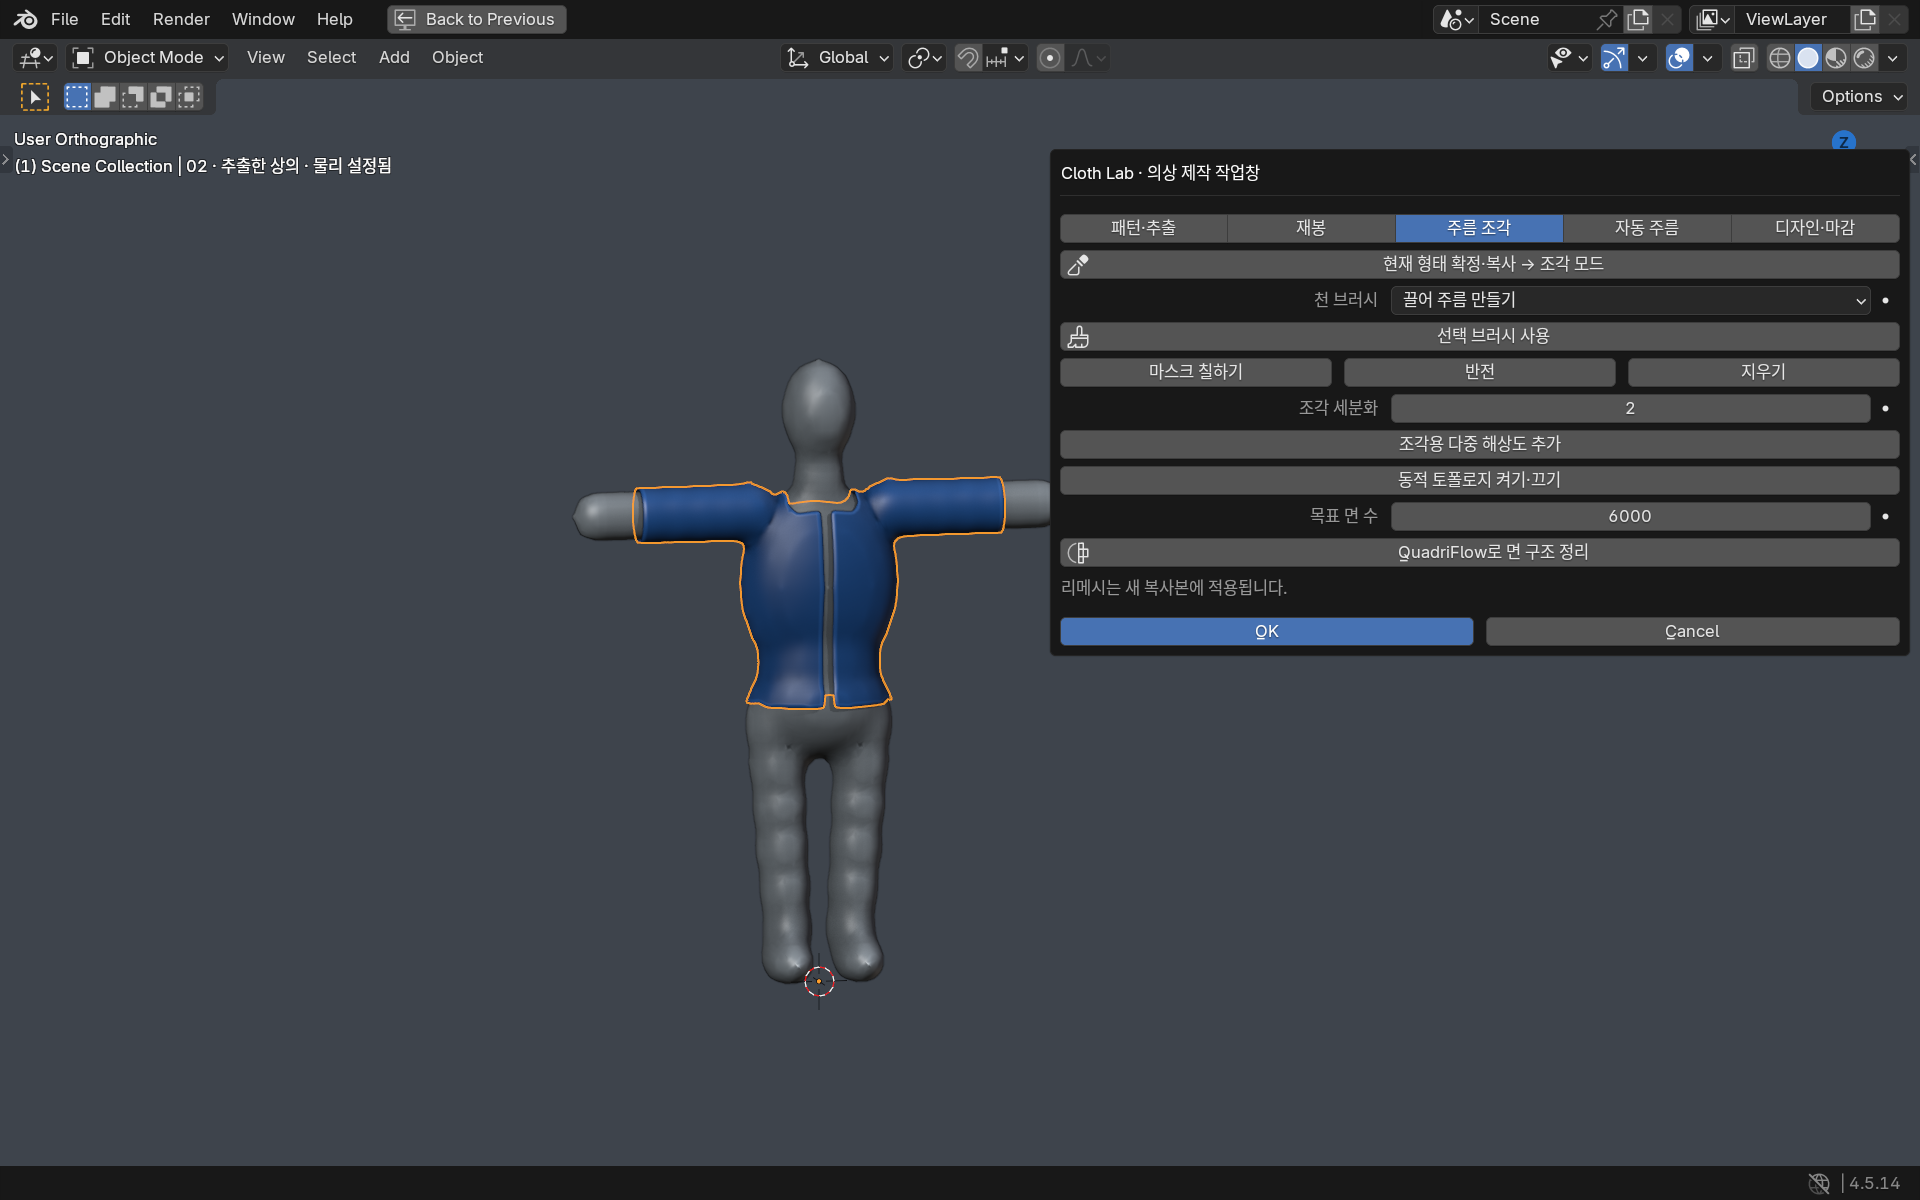Toggle show gizmo icon
The image size is (1920, 1200).
tap(1614, 58)
